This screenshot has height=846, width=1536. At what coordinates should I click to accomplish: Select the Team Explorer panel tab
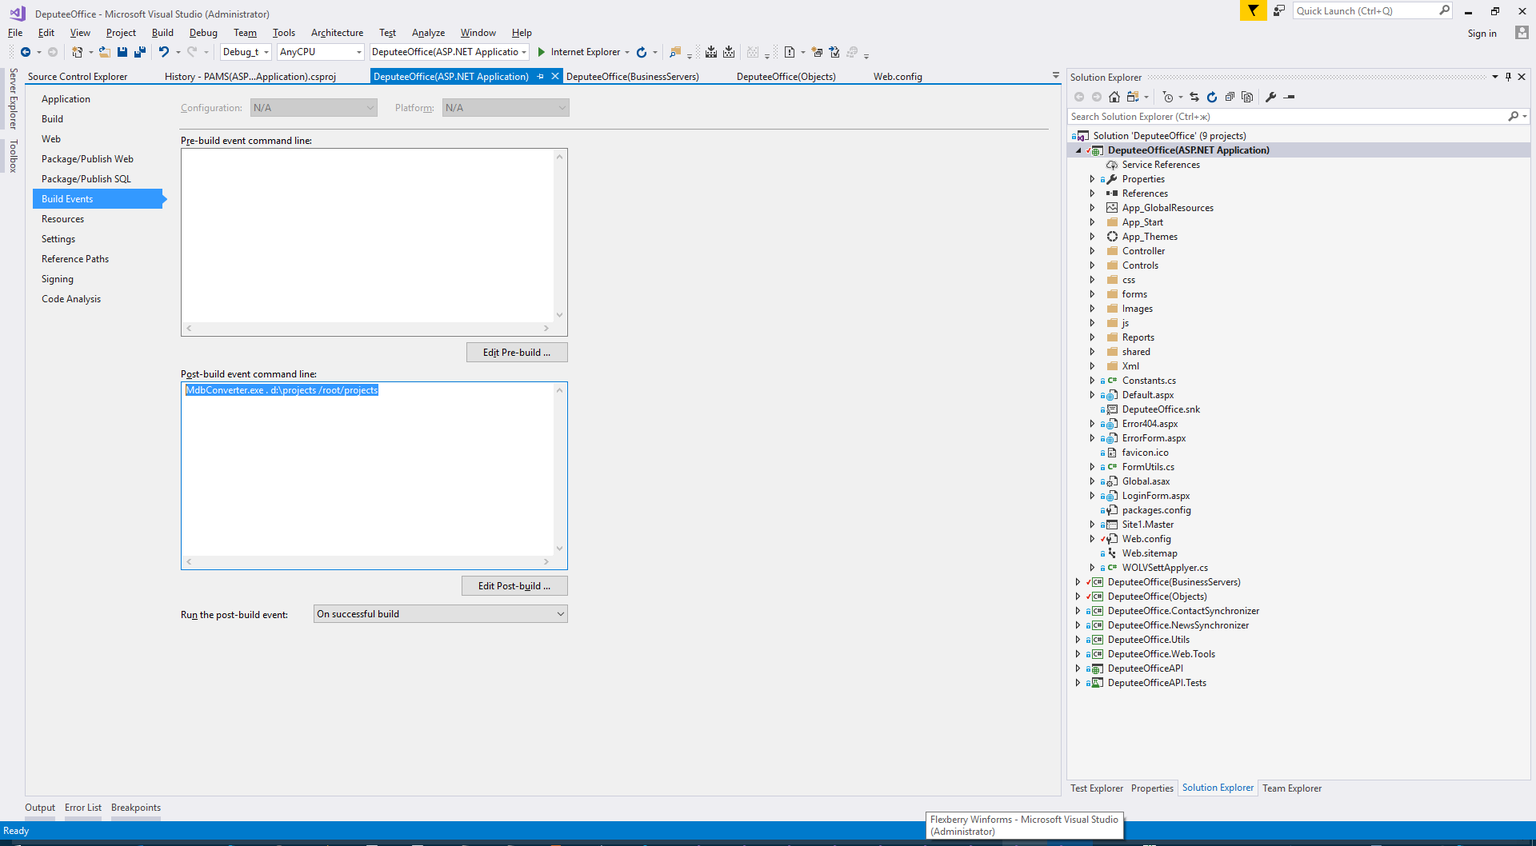[1292, 788]
